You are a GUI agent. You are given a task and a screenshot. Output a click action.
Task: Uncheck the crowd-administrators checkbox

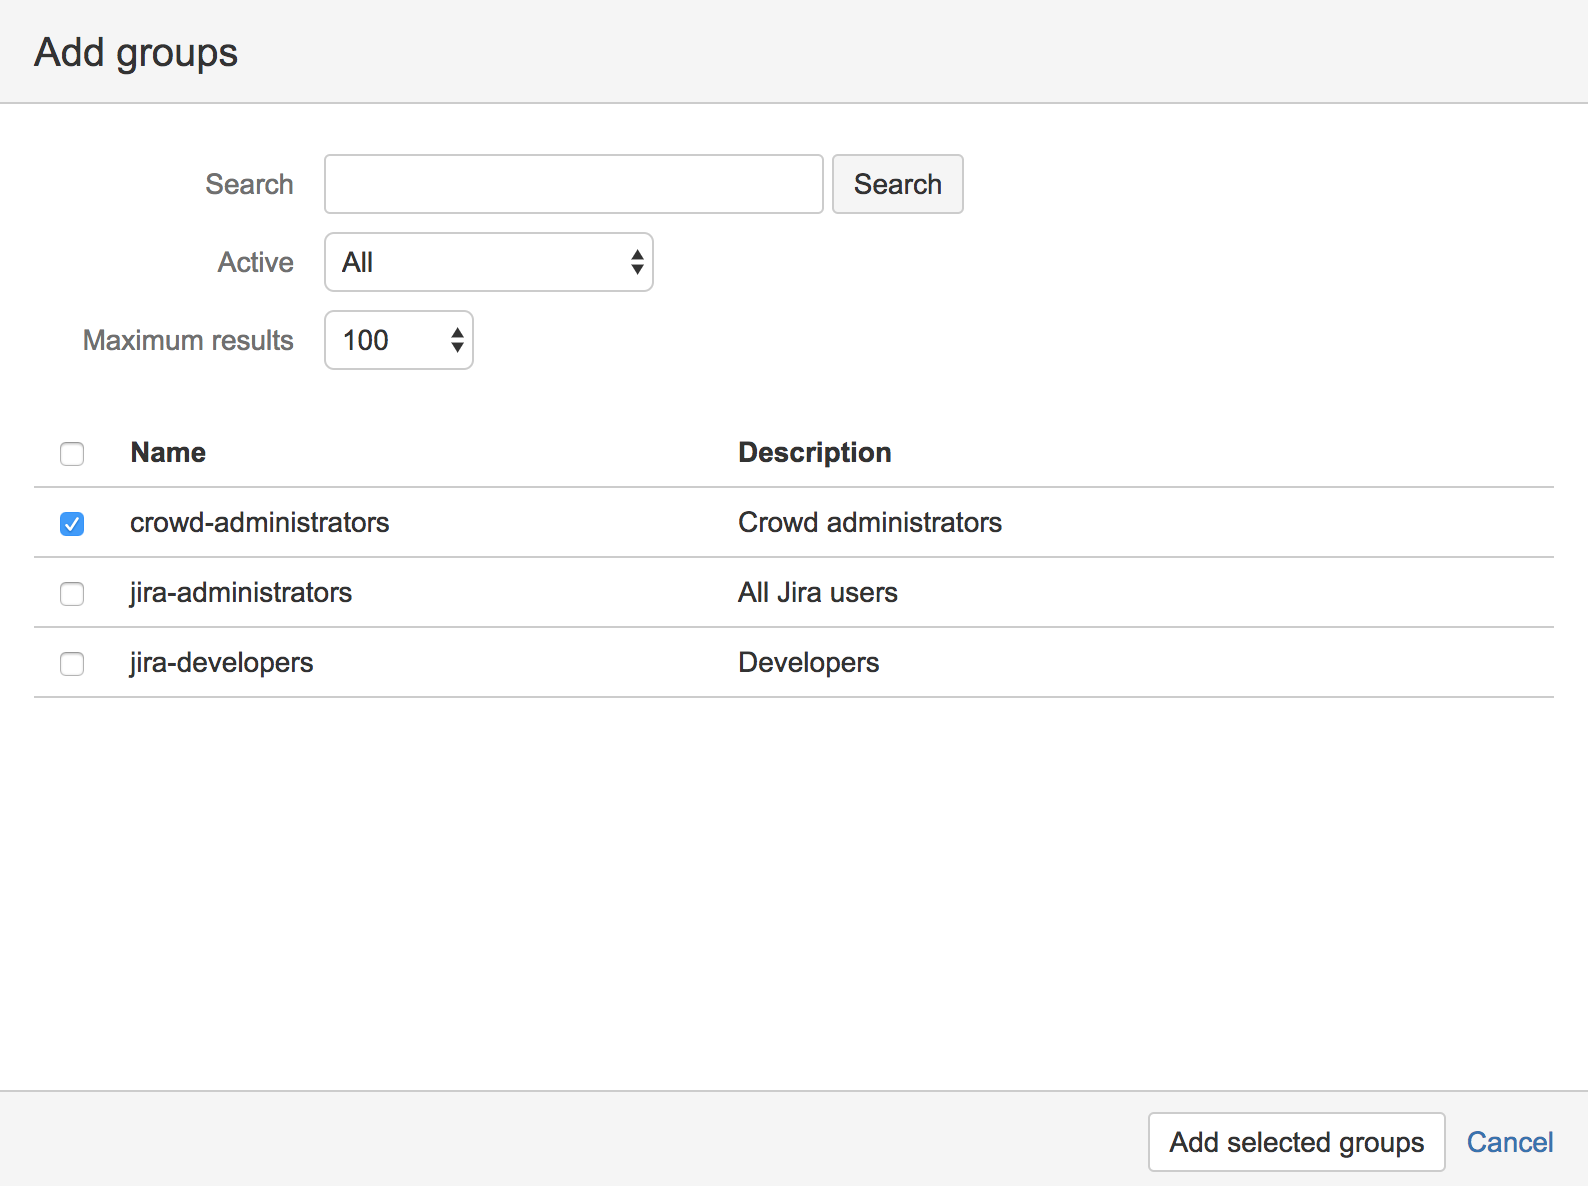pyautogui.click(x=72, y=524)
